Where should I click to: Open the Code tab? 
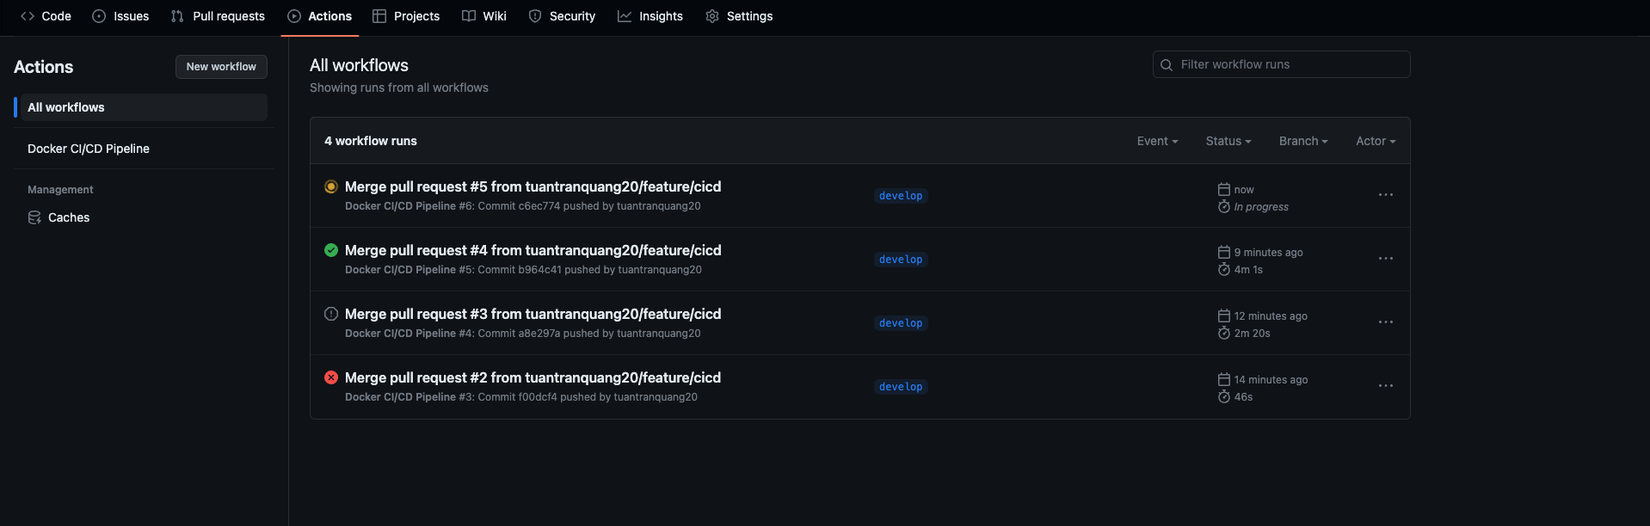pyautogui.click(x=46, y=16)
